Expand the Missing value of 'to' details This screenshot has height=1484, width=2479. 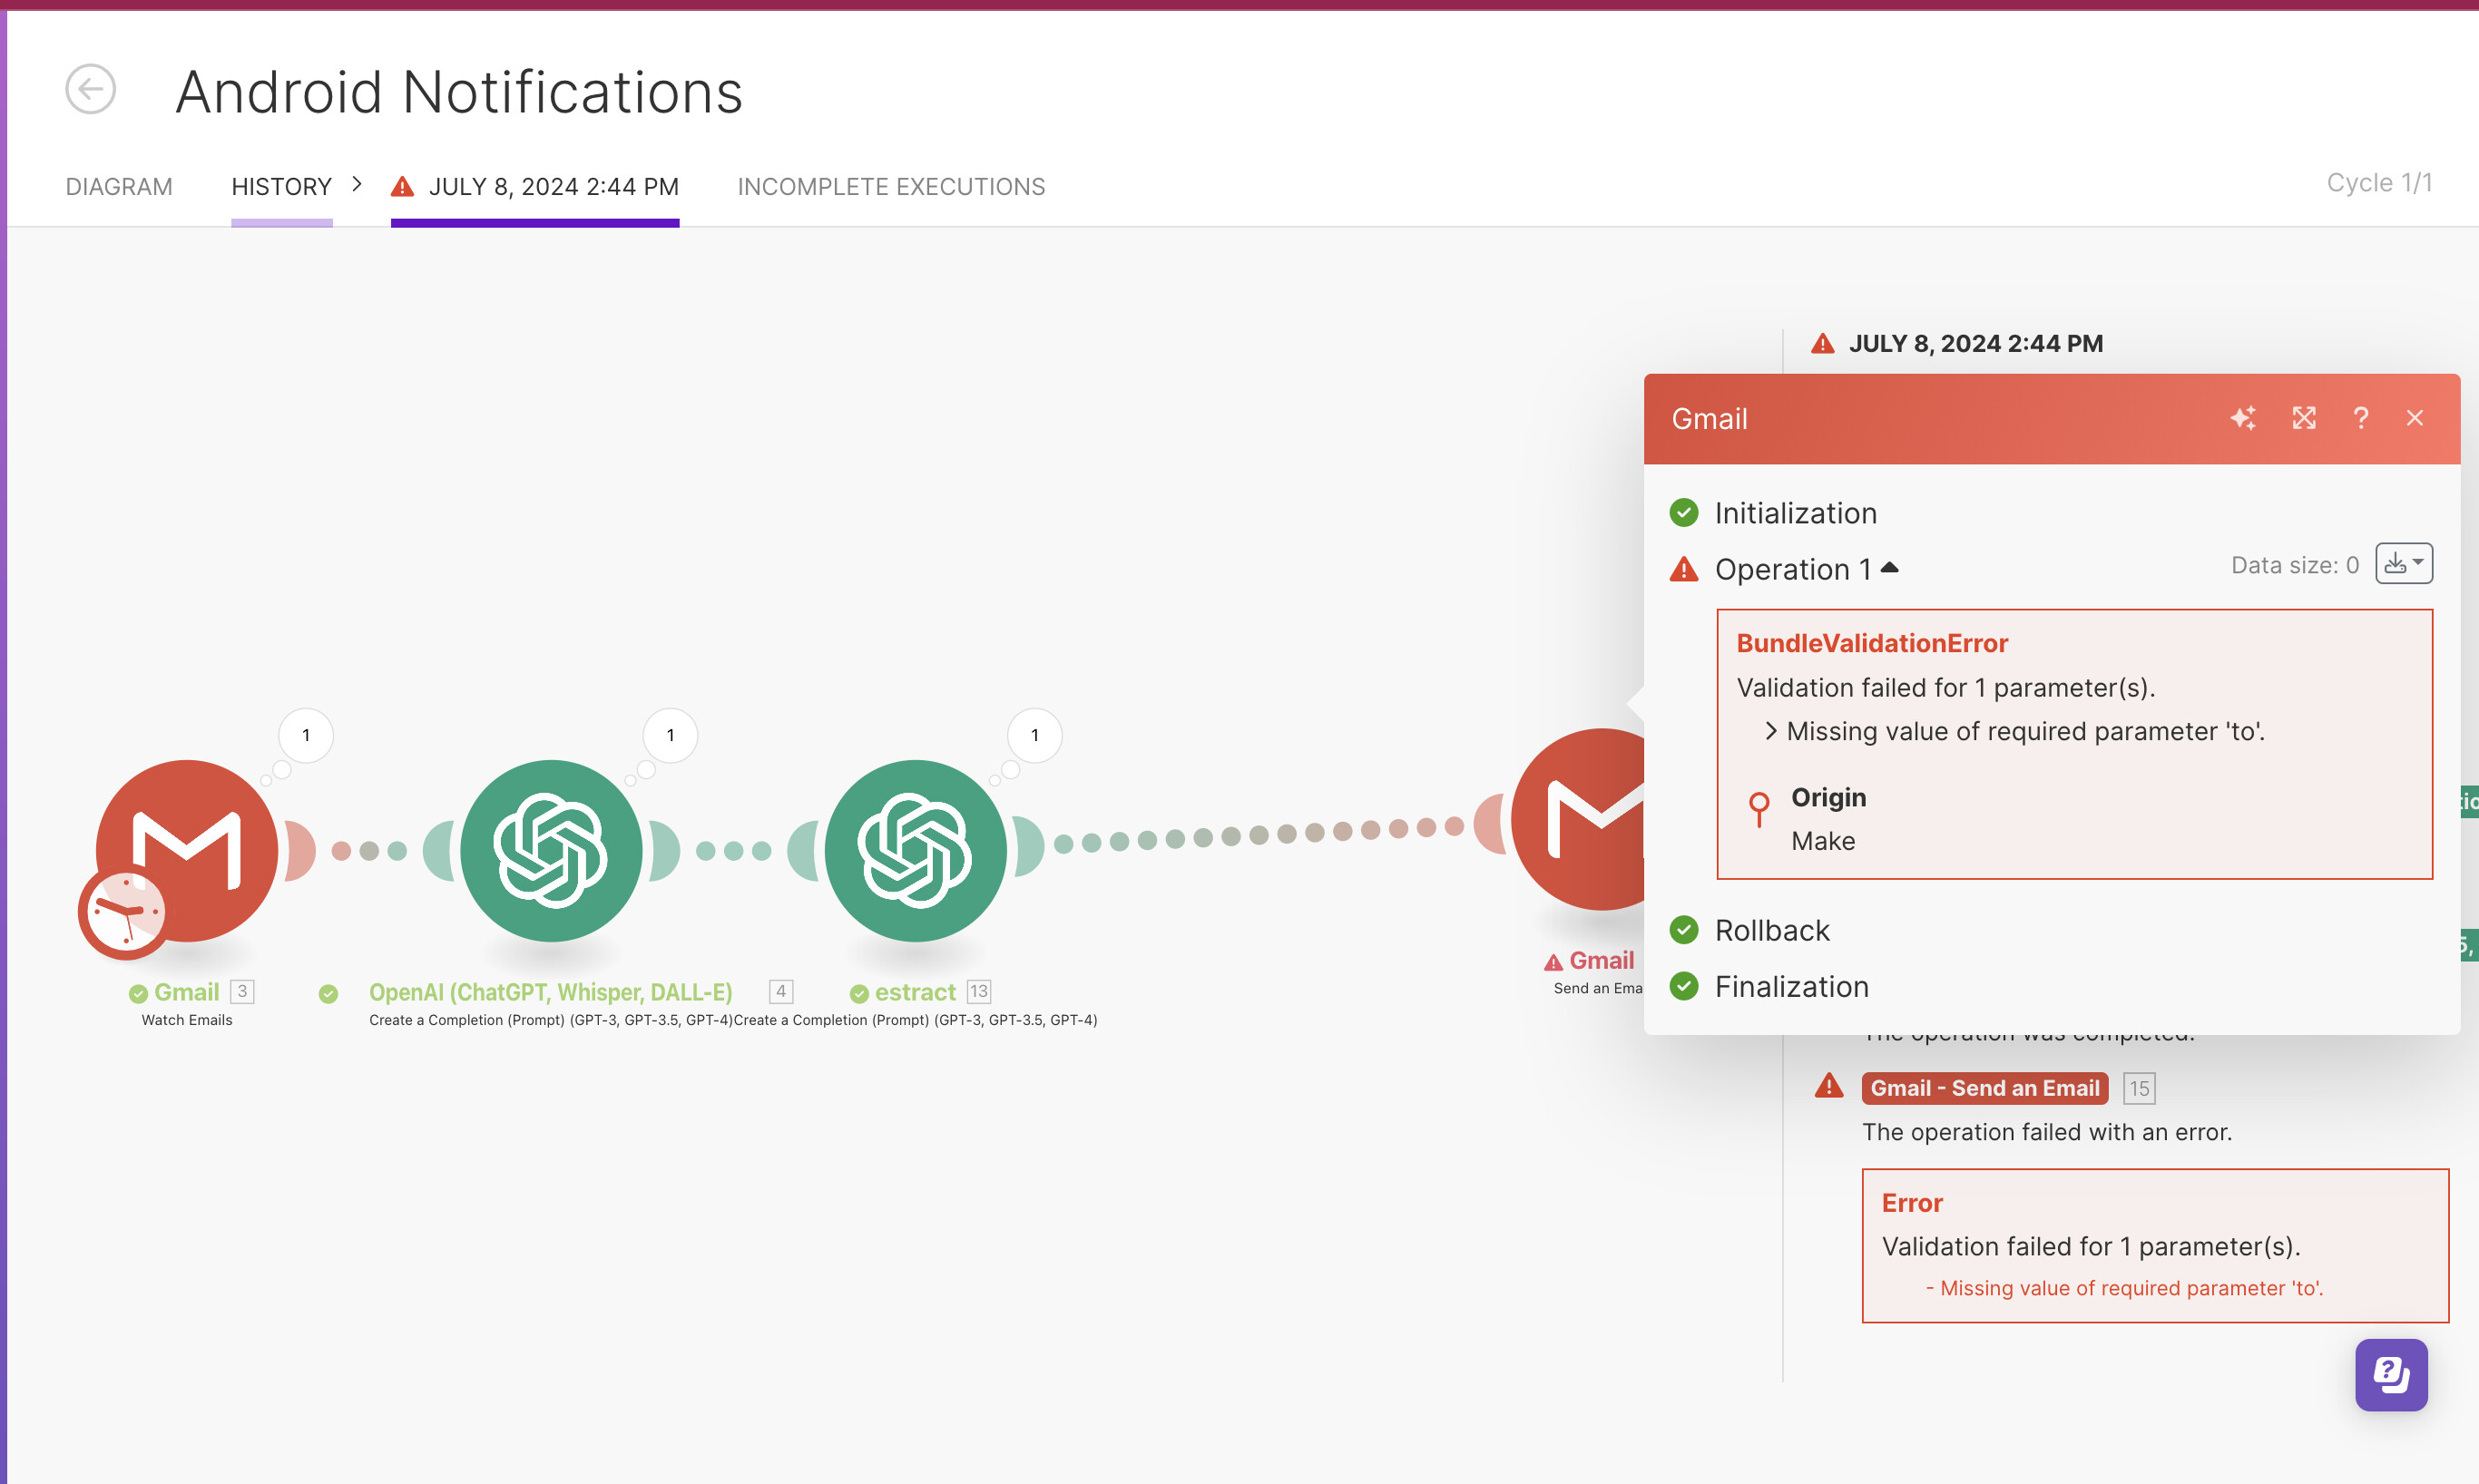(1771, 731)
